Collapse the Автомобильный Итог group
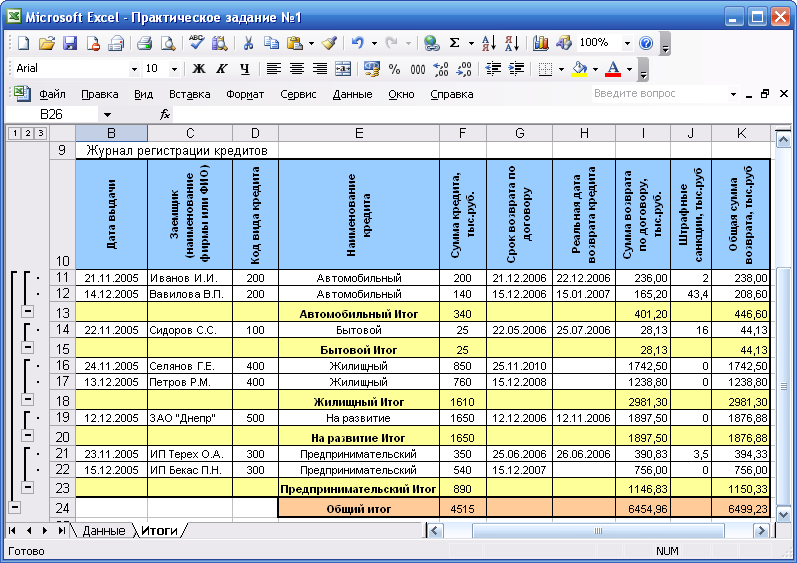Image resolution: width=797 pixels, height=563 pixels. coord(28,311)
